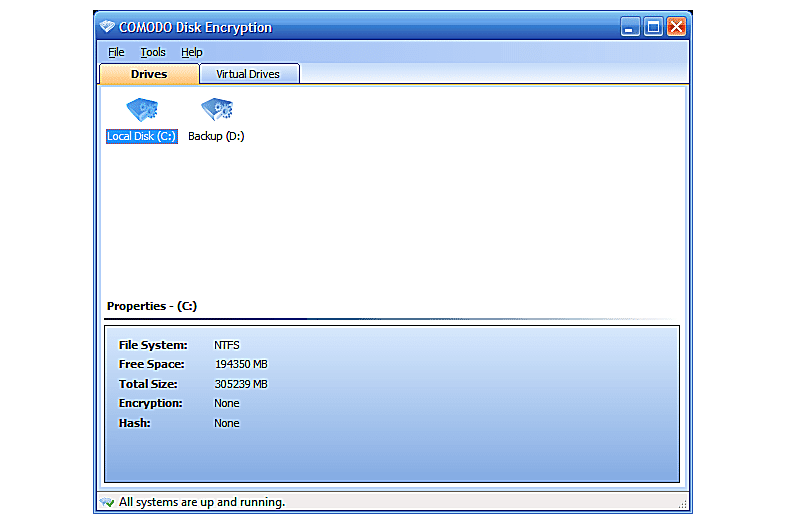Screen dimensions: 786x524
Task: Click the Free Space label
Action: pyautogui.click(x=151, y=364)
